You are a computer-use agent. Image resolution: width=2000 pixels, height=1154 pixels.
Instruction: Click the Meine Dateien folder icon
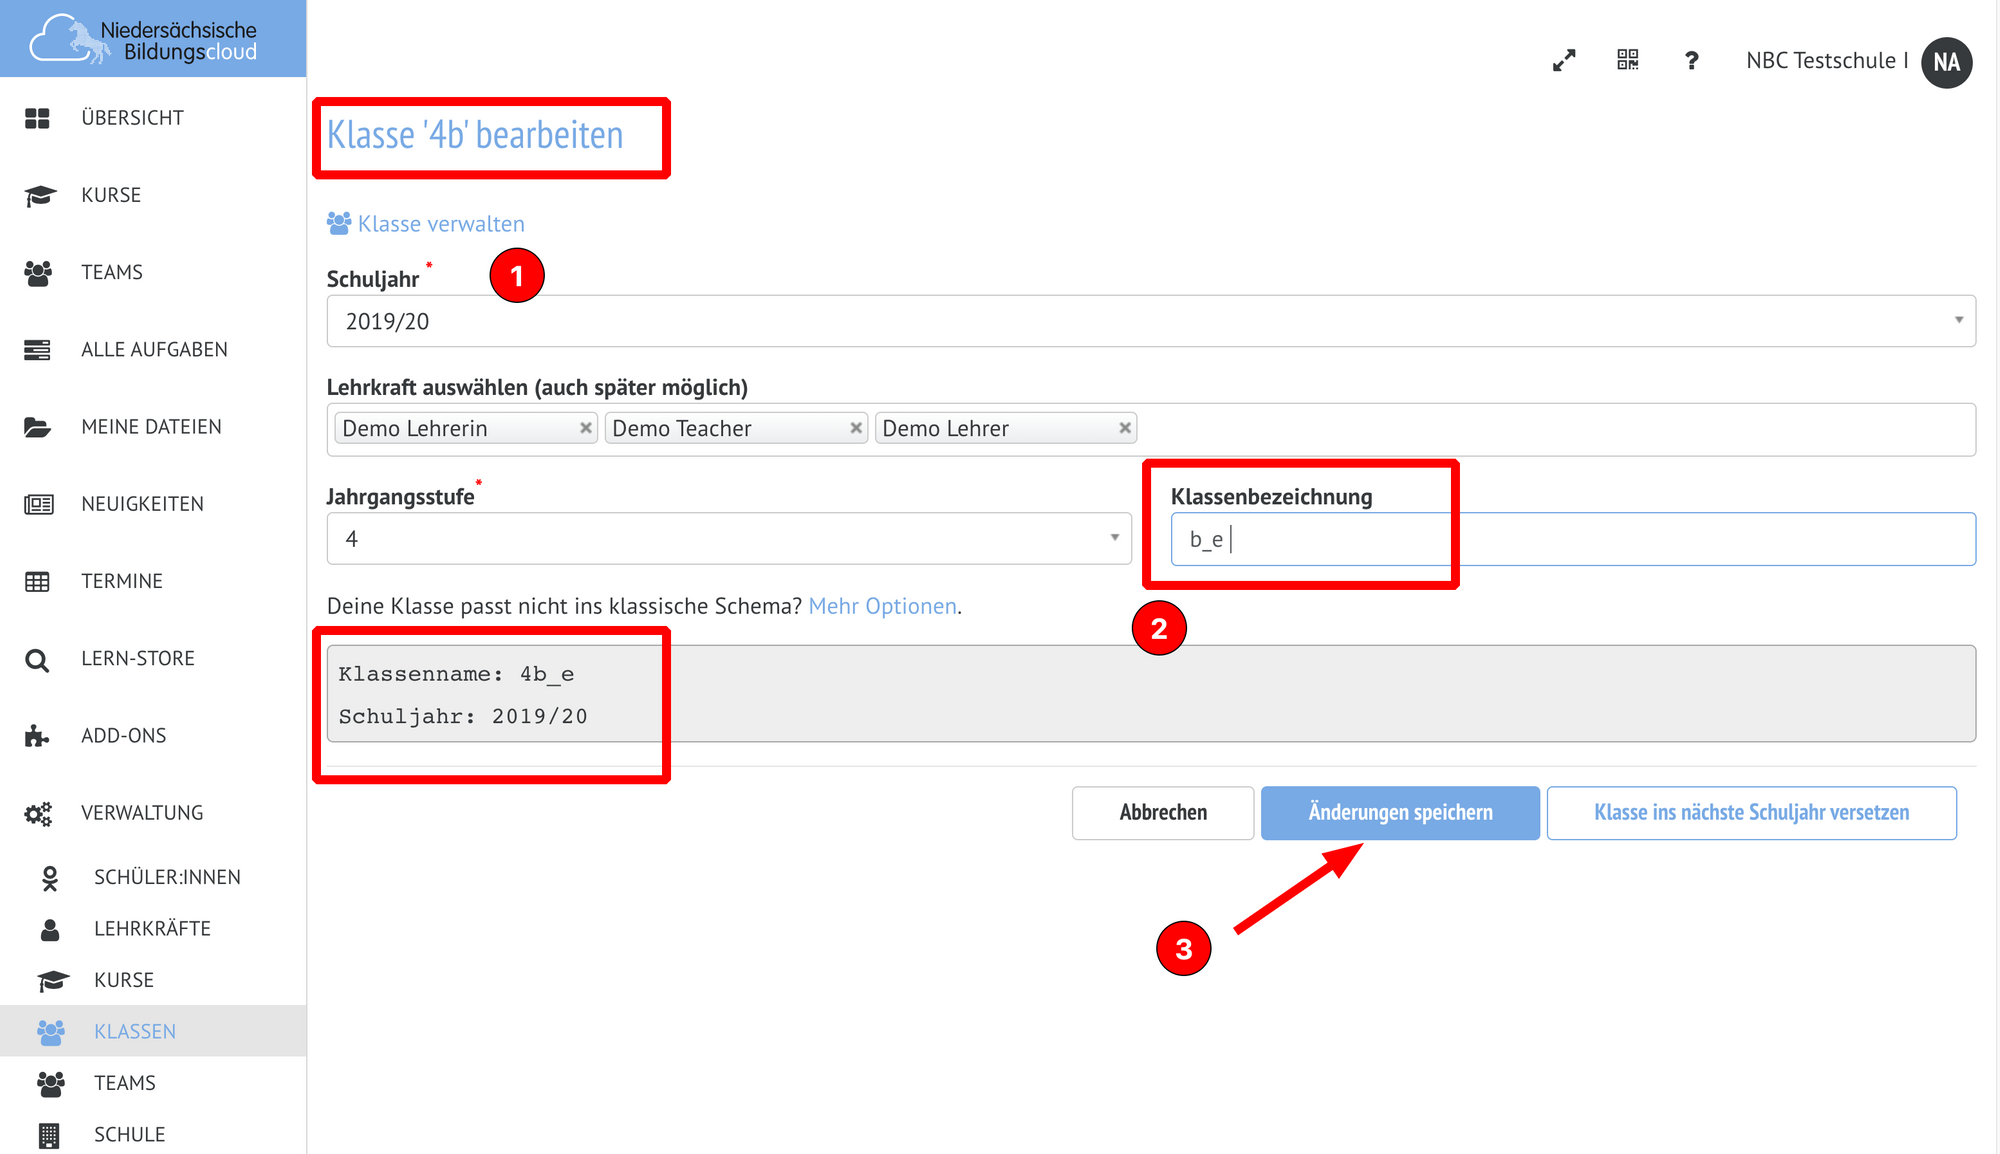coord(37,428)
